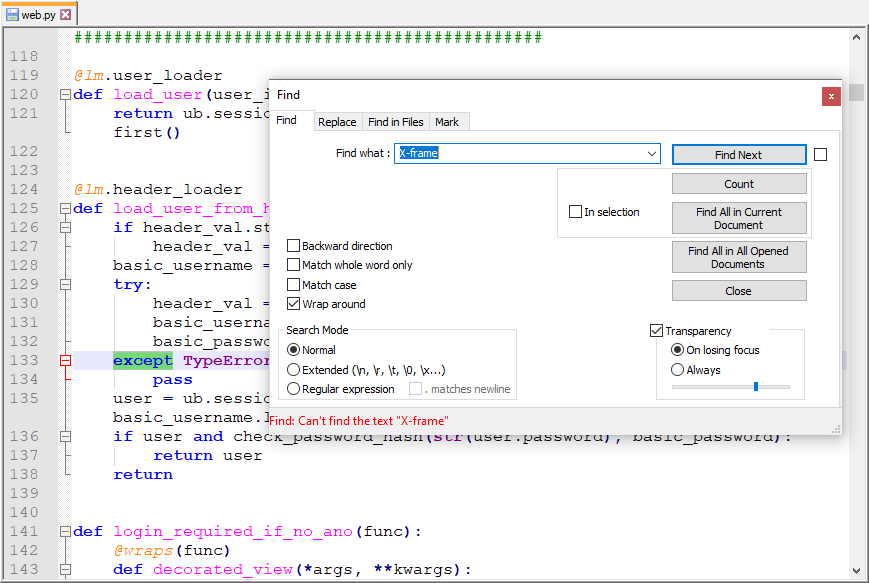
Task: Open the Find what history dropdown
Action: [653, 153]
